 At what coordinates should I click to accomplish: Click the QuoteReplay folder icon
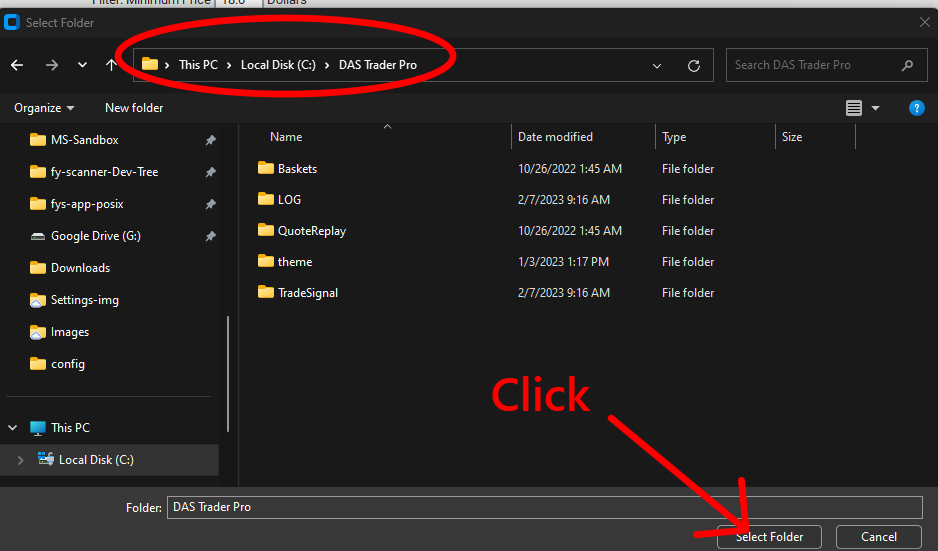266,230
